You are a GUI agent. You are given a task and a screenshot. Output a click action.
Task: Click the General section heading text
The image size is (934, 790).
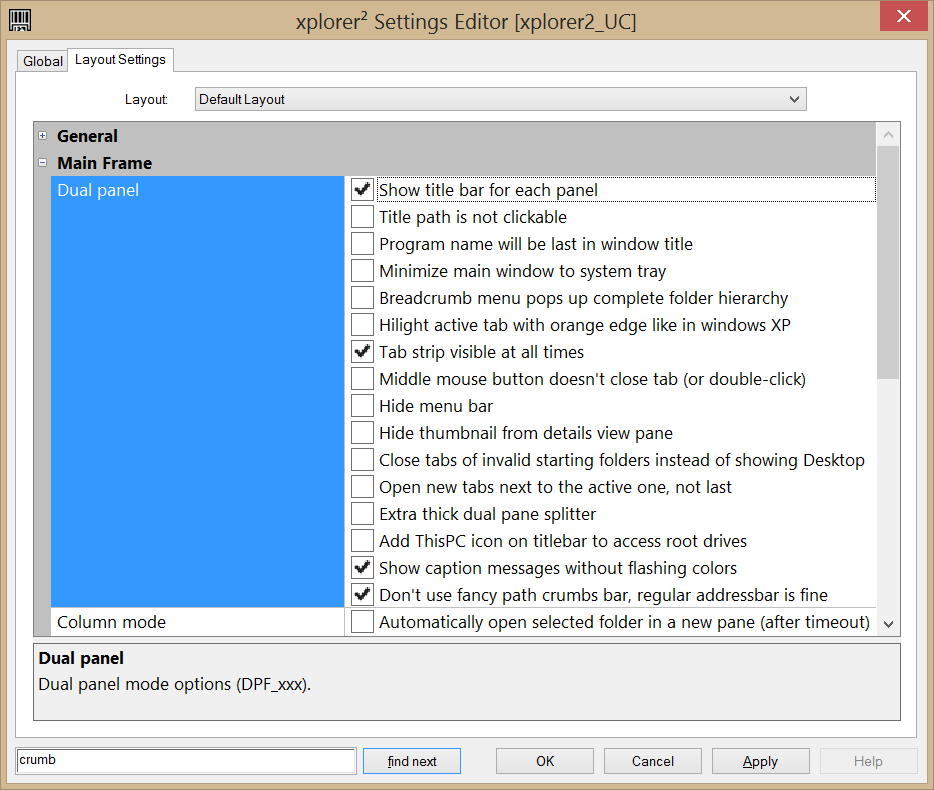88,136
